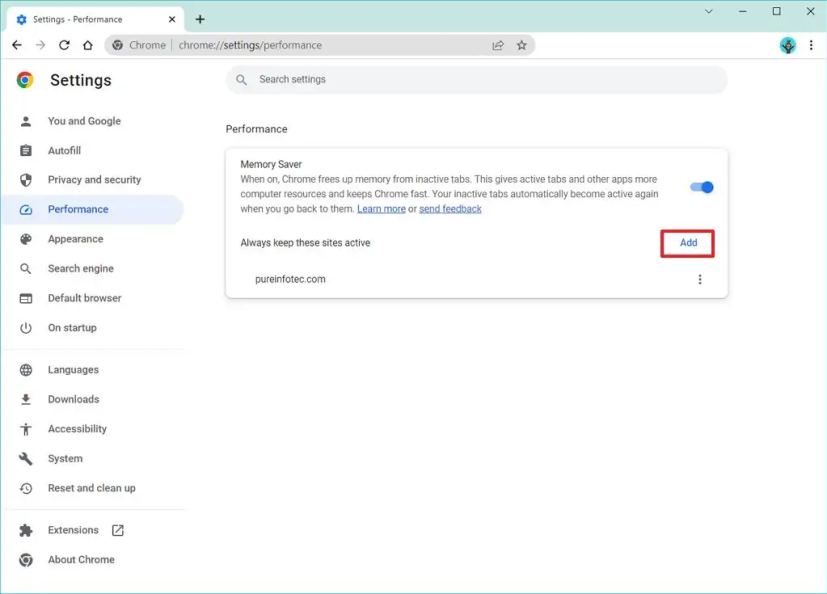Click the share page icon in address bar
The height and width of the screenshot is (594, 827).
(x=498, y=45)
